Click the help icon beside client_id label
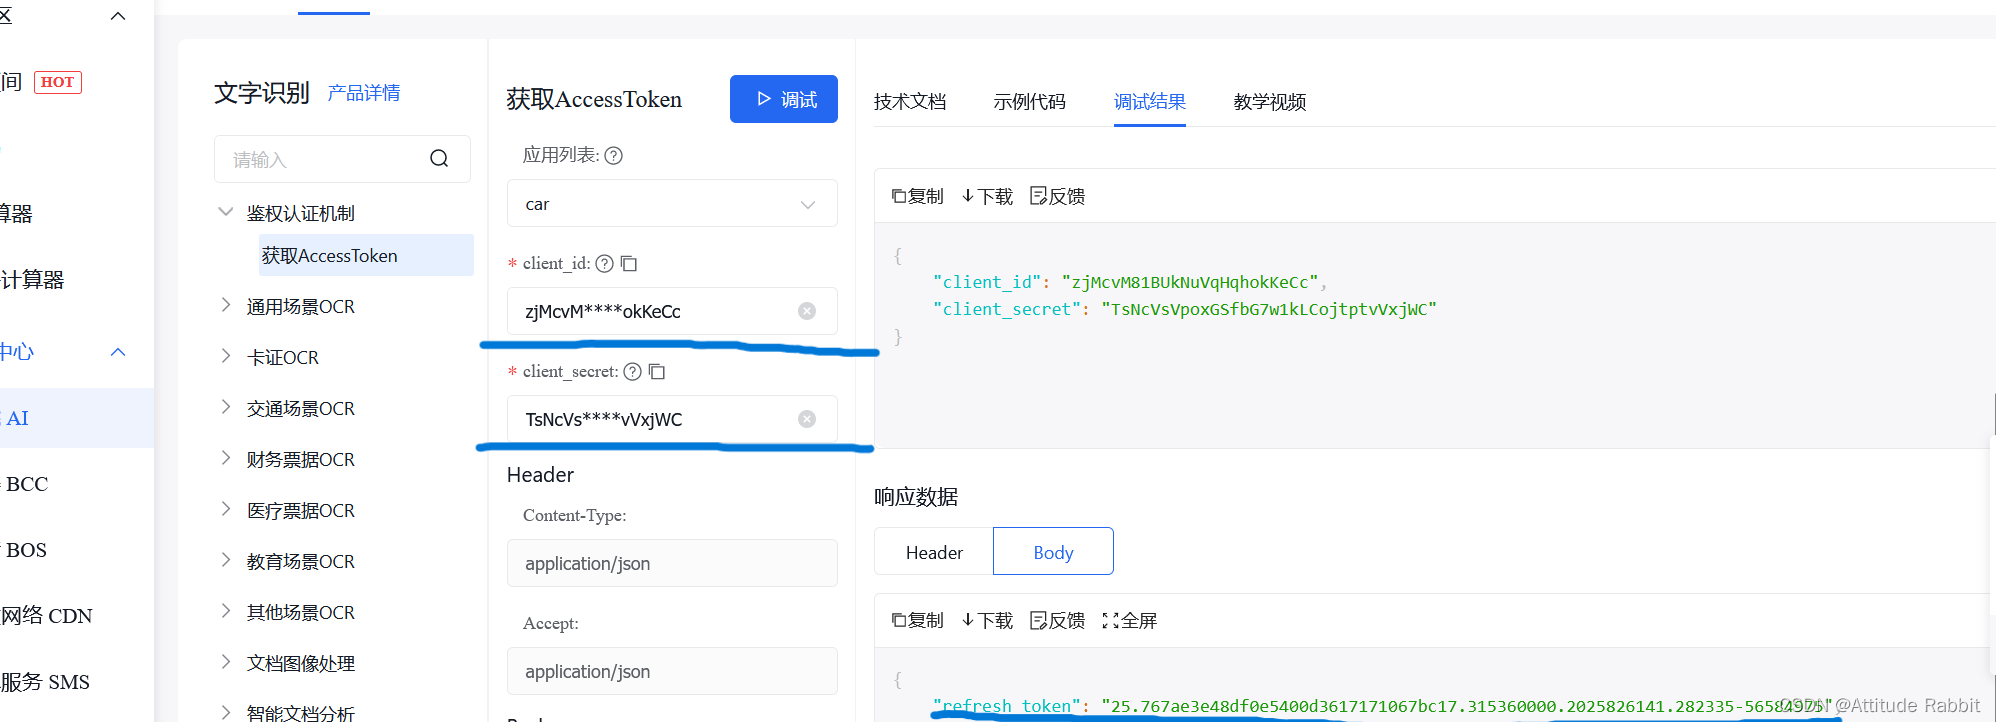Image resolution: width=1996 pixels, height=722 pixels. pos(605,263)
